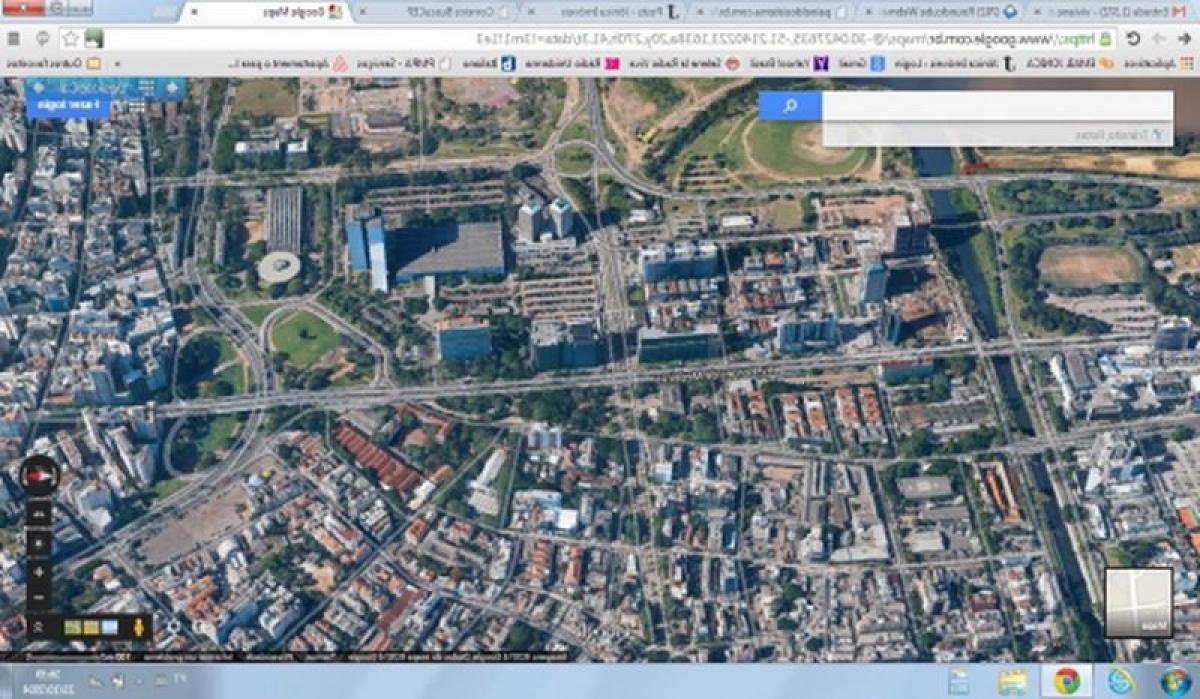
Task: Open the Google Maps search magnifier icon
Action: (x=790, y=105)
